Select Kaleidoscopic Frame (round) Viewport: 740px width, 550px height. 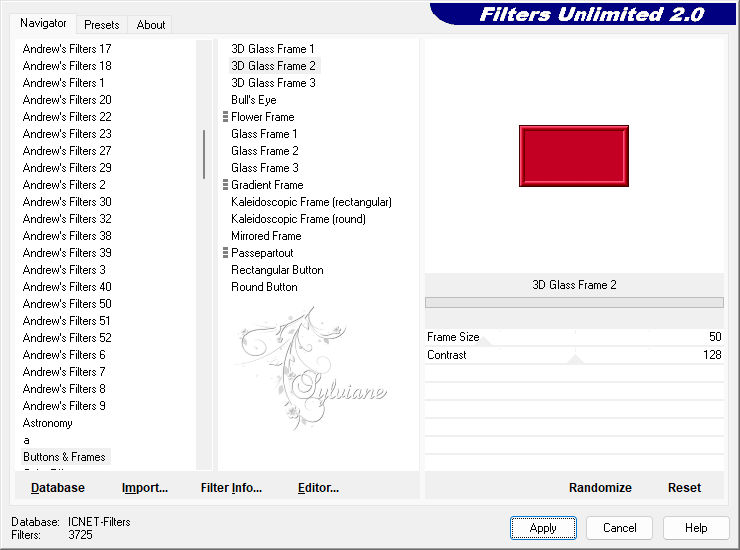[298, 219]
